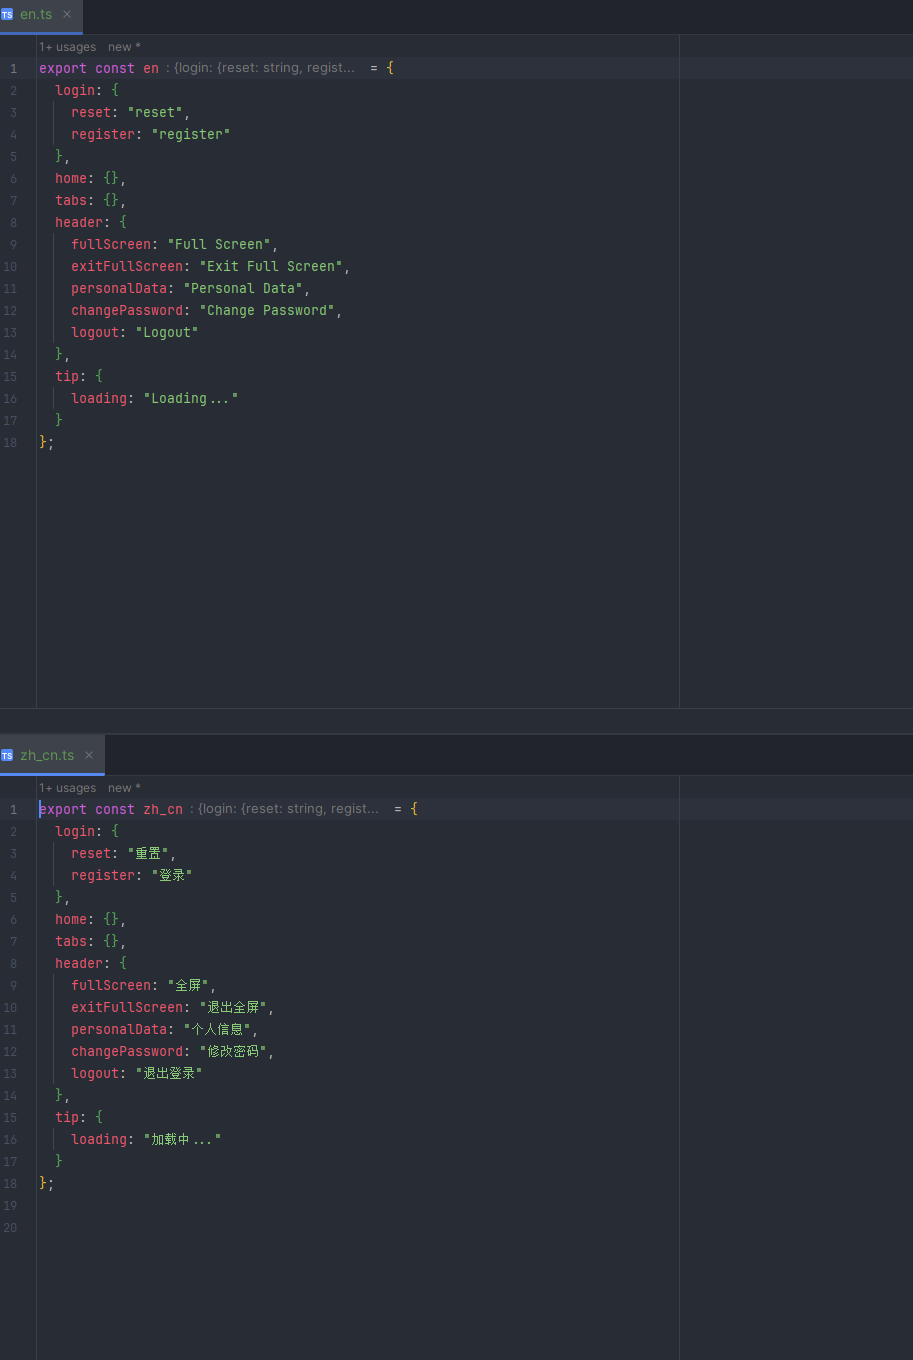
Task: Click the 'new *' author hint in zh_cn.ts
Action: tap(124, 788)
